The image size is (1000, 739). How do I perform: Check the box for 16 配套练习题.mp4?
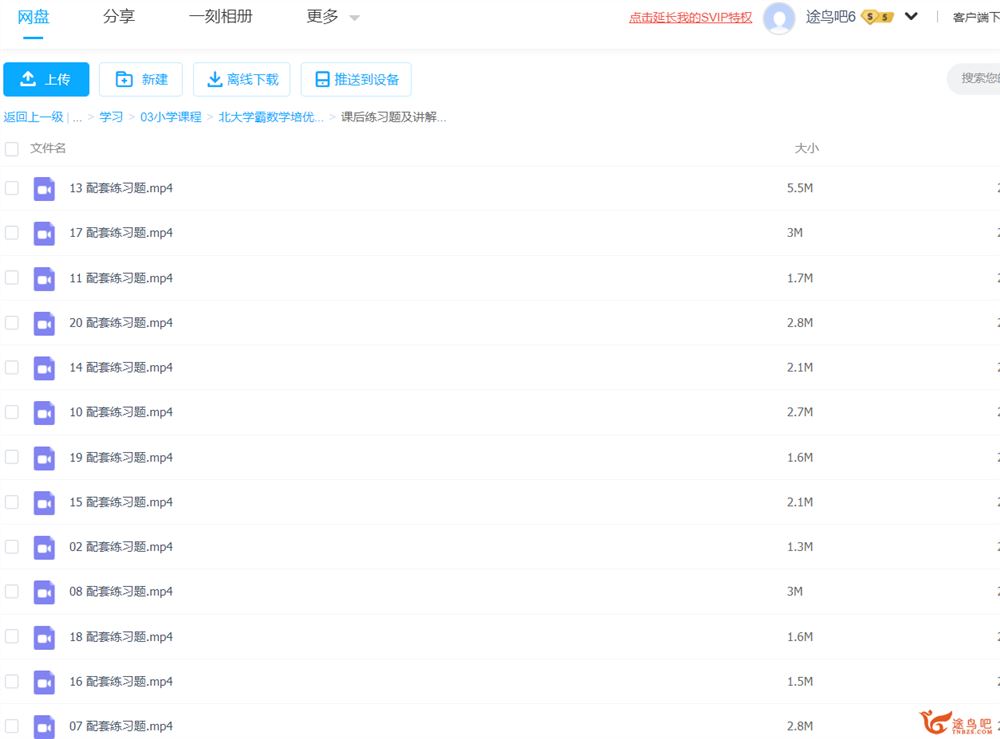[11, 681]
